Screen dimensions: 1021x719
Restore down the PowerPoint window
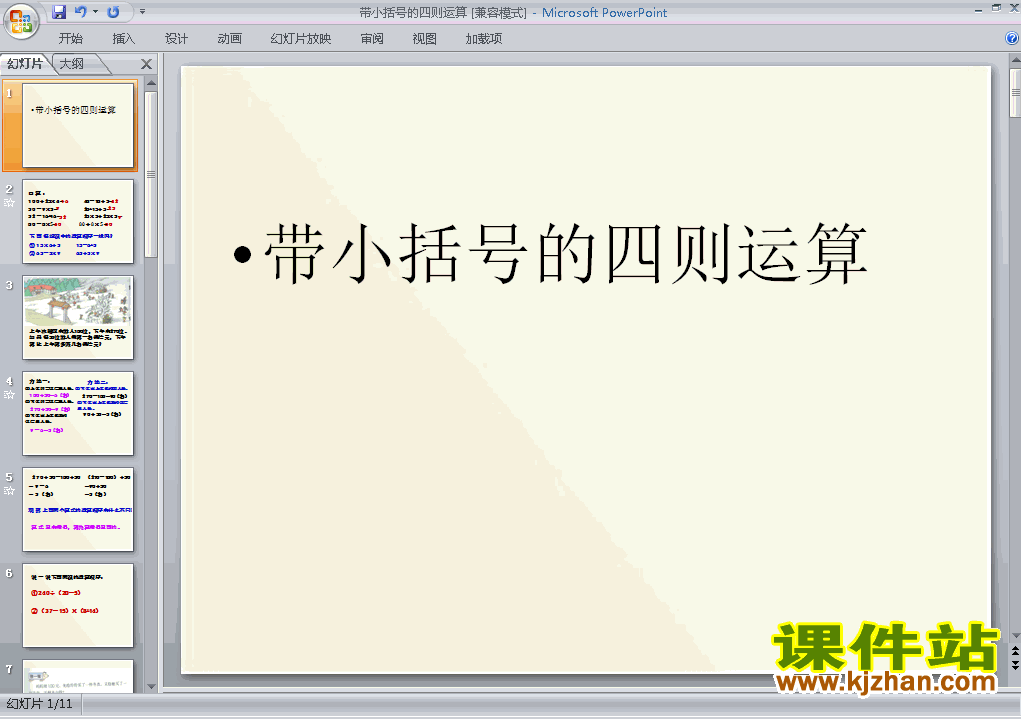(x=996, y=8)
